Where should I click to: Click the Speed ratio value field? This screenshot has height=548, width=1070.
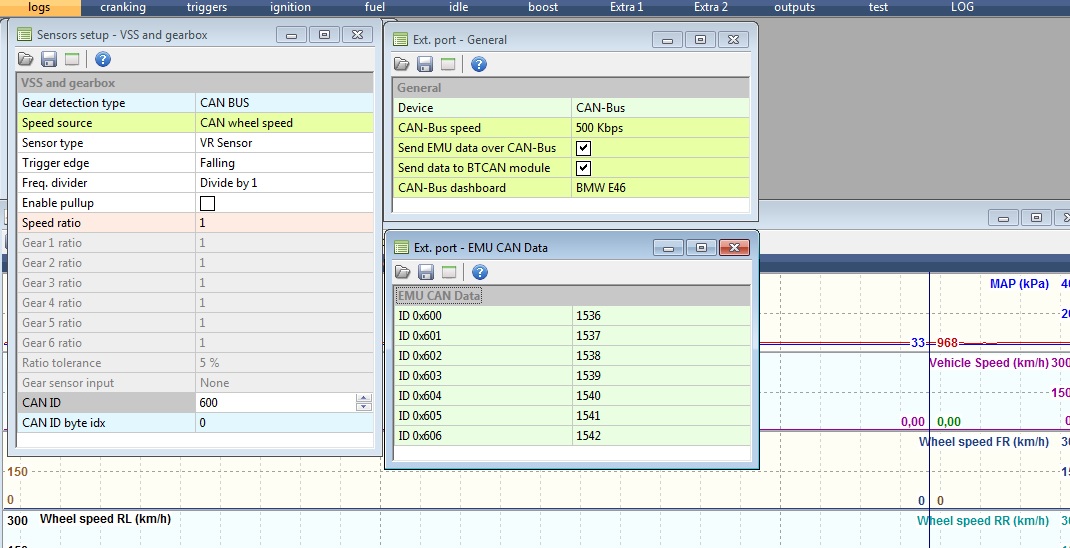click(x=285, y=223)
